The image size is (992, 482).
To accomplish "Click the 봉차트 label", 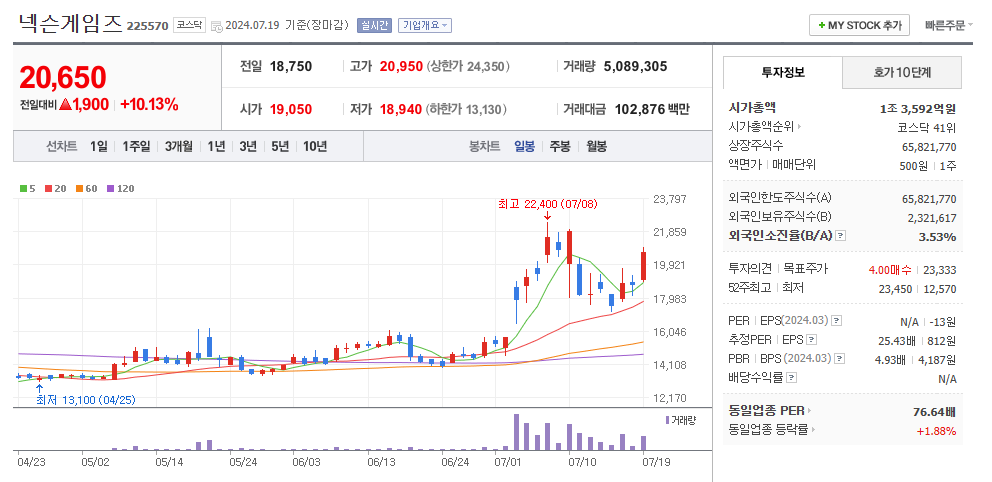I will [485, 146].
